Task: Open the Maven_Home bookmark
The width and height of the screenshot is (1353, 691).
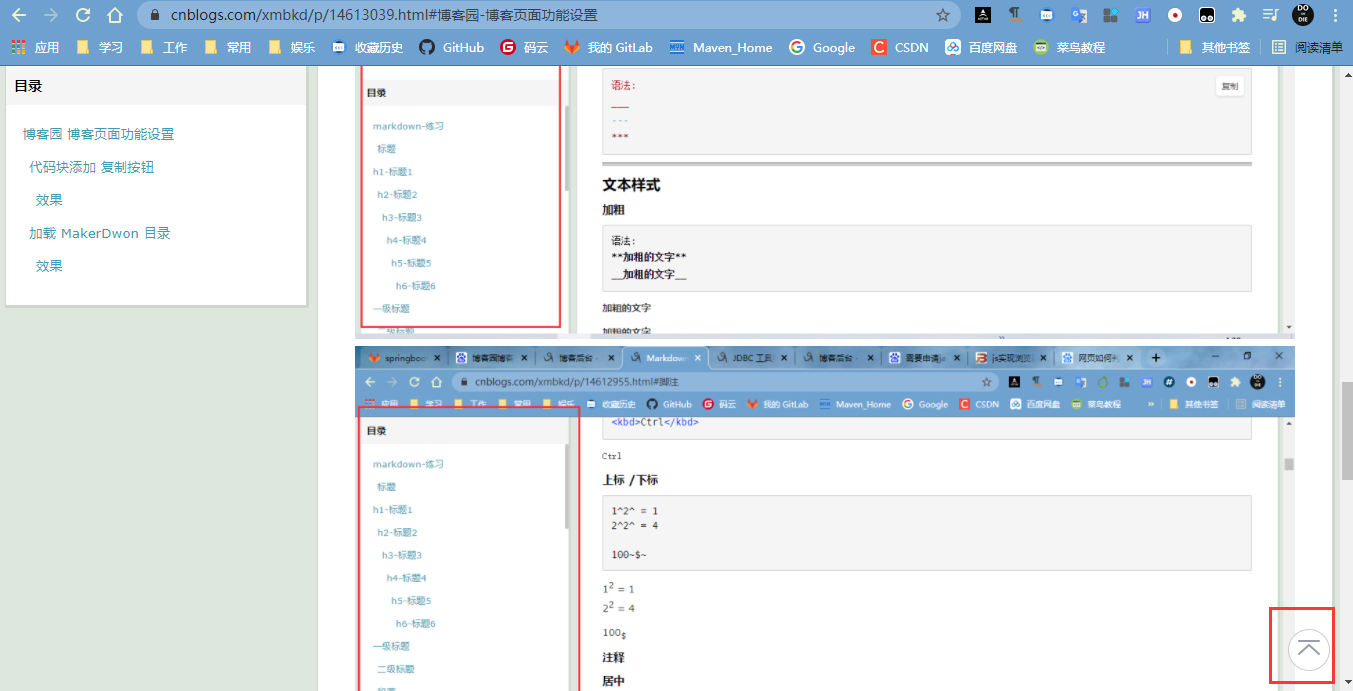Action: [x=720, y=47]
